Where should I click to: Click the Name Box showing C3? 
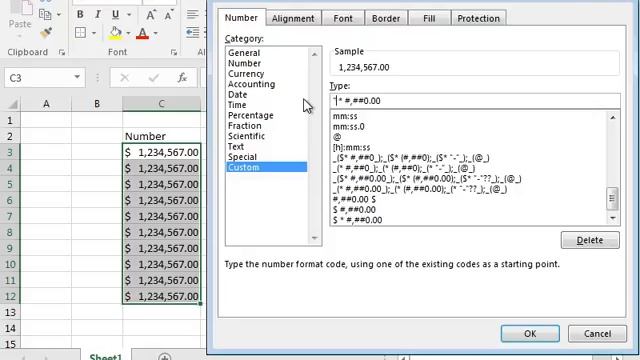pos(39,78)
